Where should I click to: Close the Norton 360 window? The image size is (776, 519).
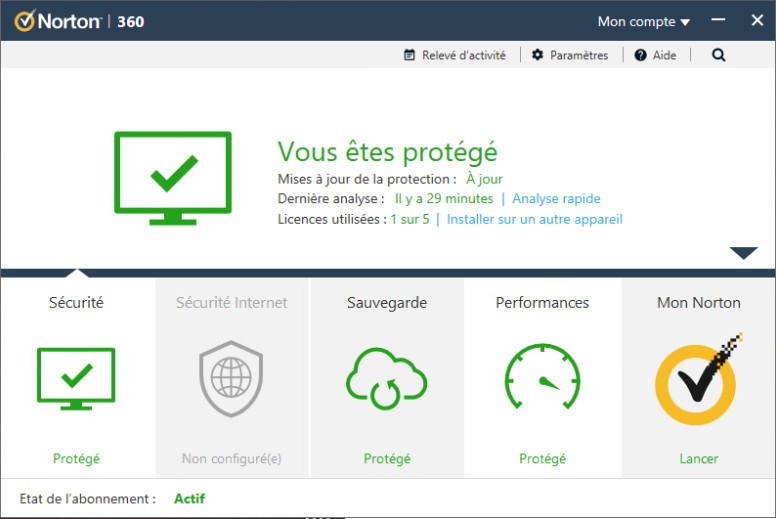click(757, 20)
